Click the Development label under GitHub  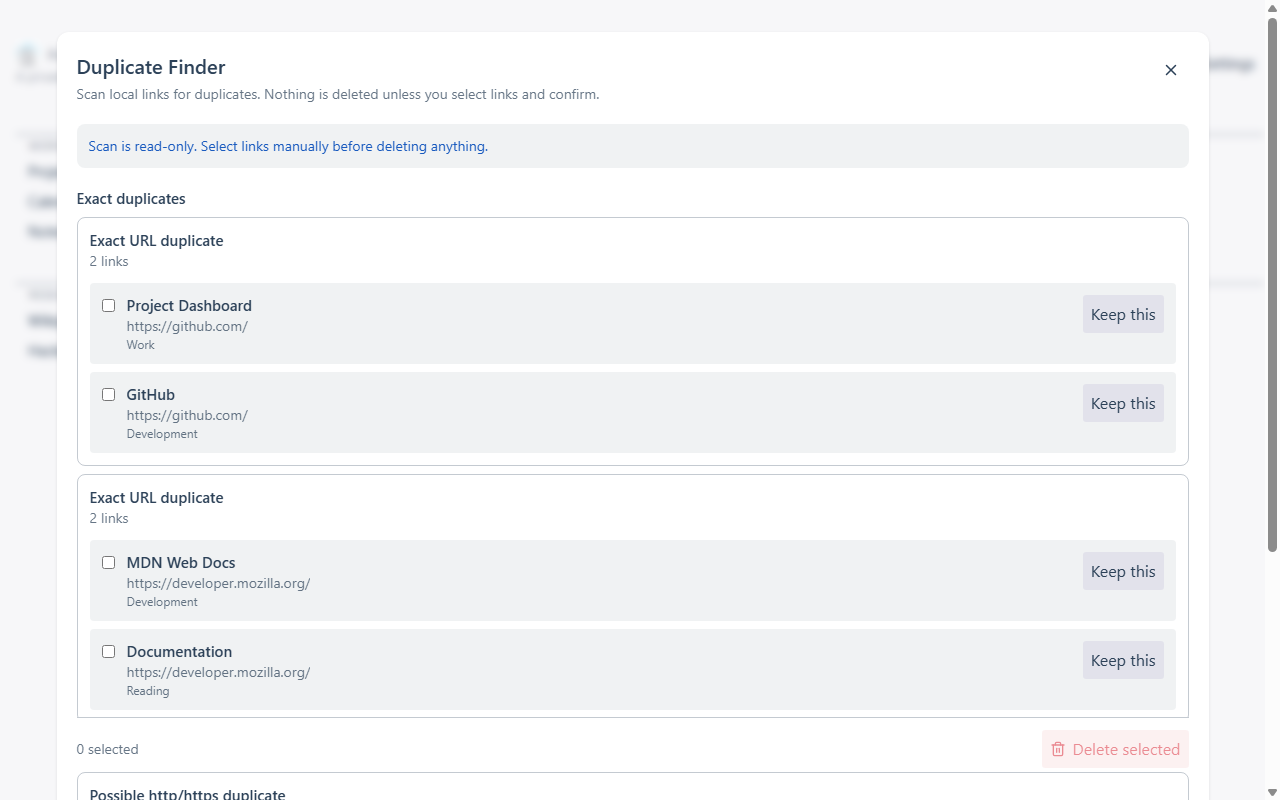click(162, 434)
